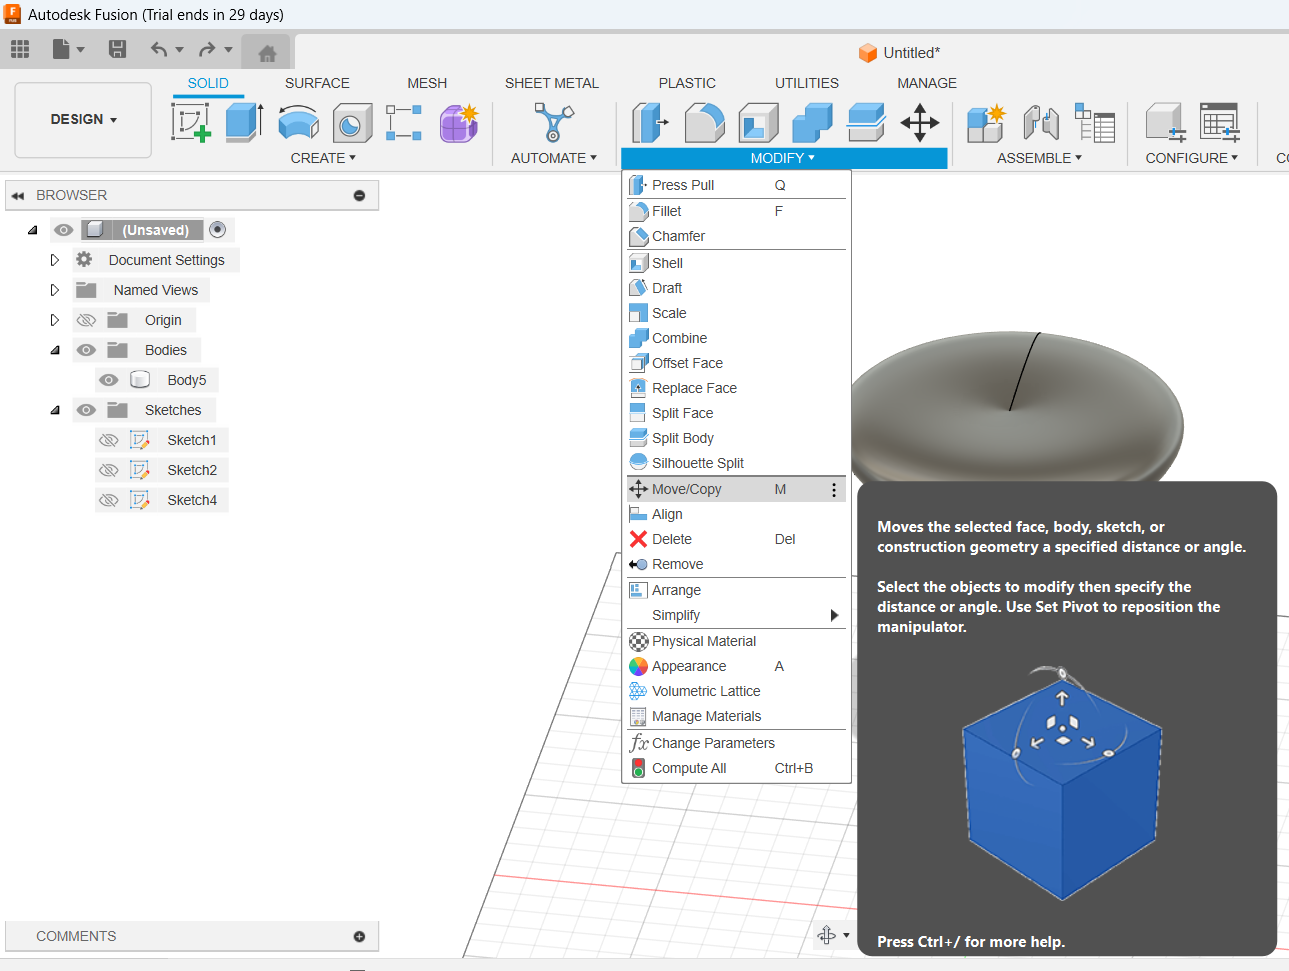Select the Extrude tool
Image resolution: width=1289 pixels, height=971 pixels.
pos(244,123)
